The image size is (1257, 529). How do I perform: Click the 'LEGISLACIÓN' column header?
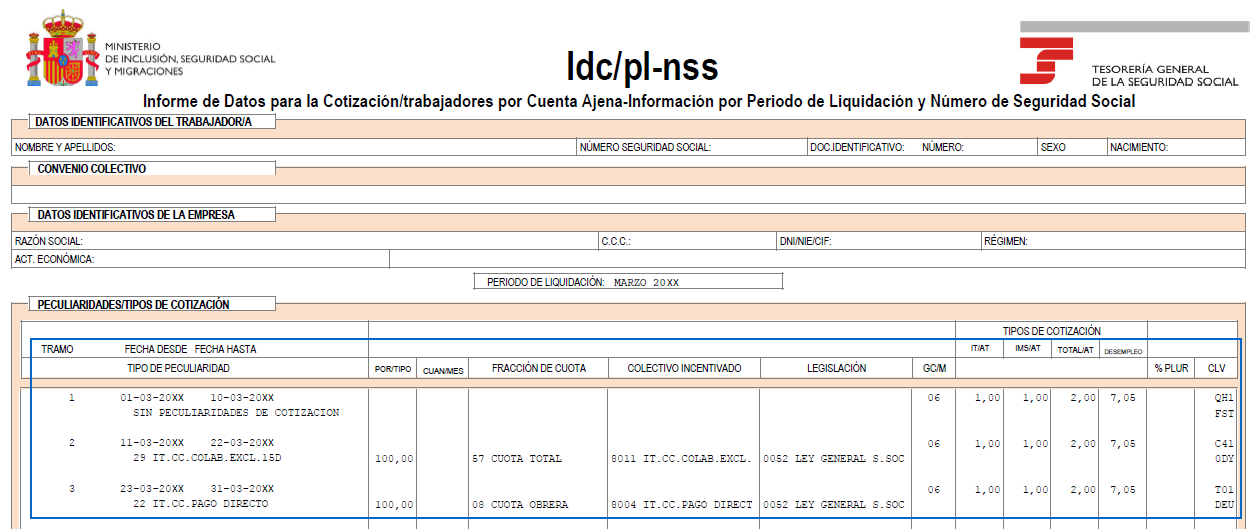836,369
